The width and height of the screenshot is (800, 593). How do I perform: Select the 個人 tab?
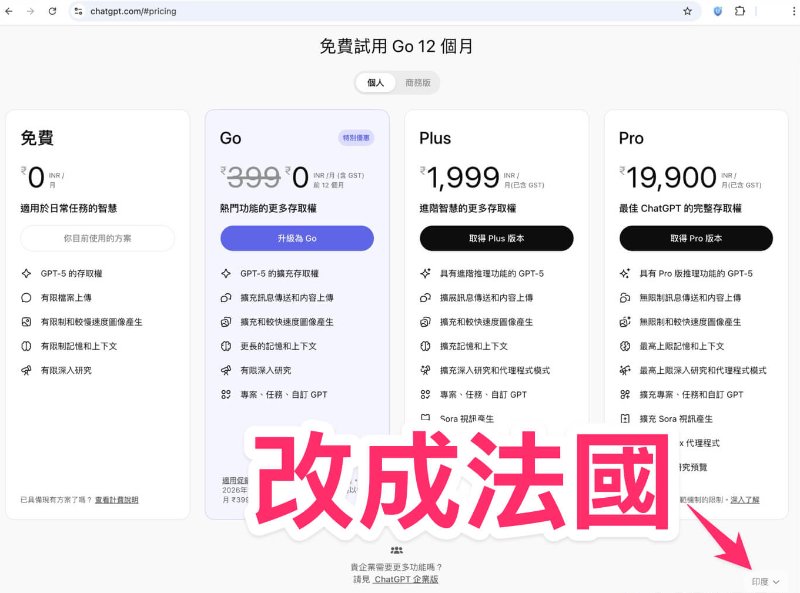(374, 83)
